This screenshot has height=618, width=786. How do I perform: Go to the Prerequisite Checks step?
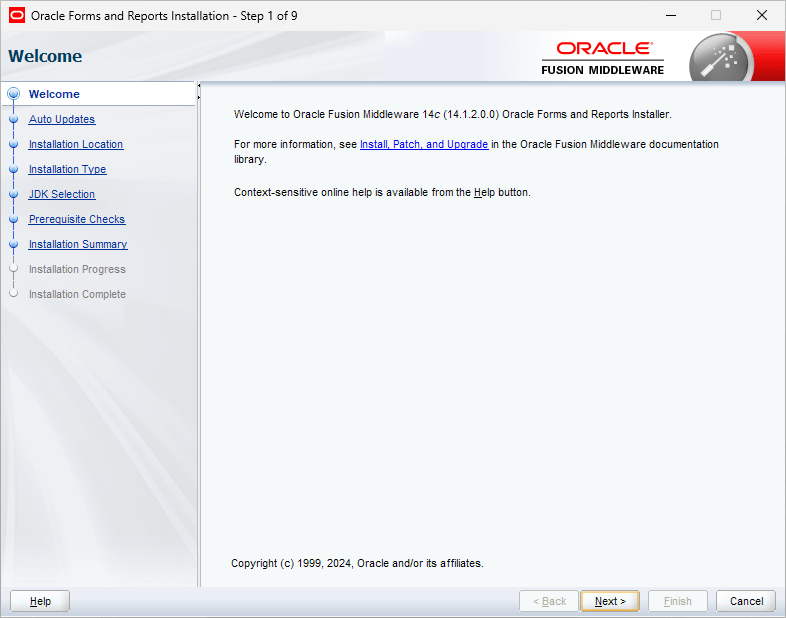click(77, 220)
